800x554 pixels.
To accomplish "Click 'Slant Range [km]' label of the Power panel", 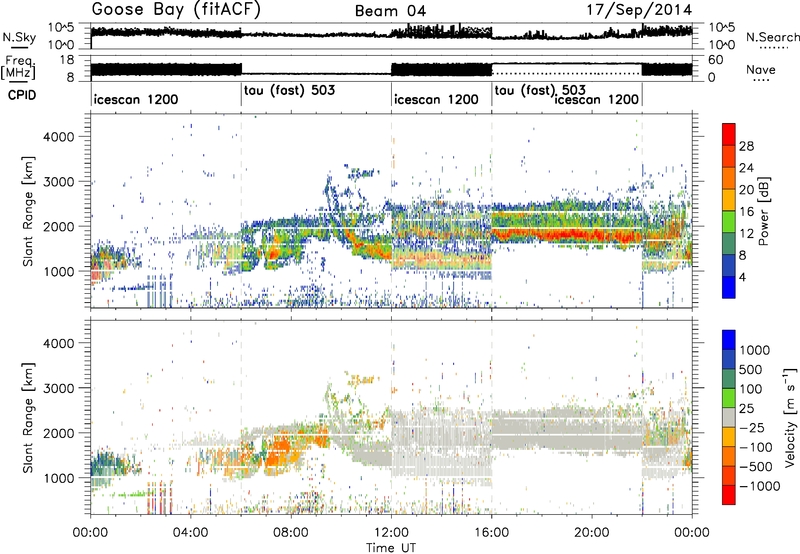I will [x=29, y=211].
